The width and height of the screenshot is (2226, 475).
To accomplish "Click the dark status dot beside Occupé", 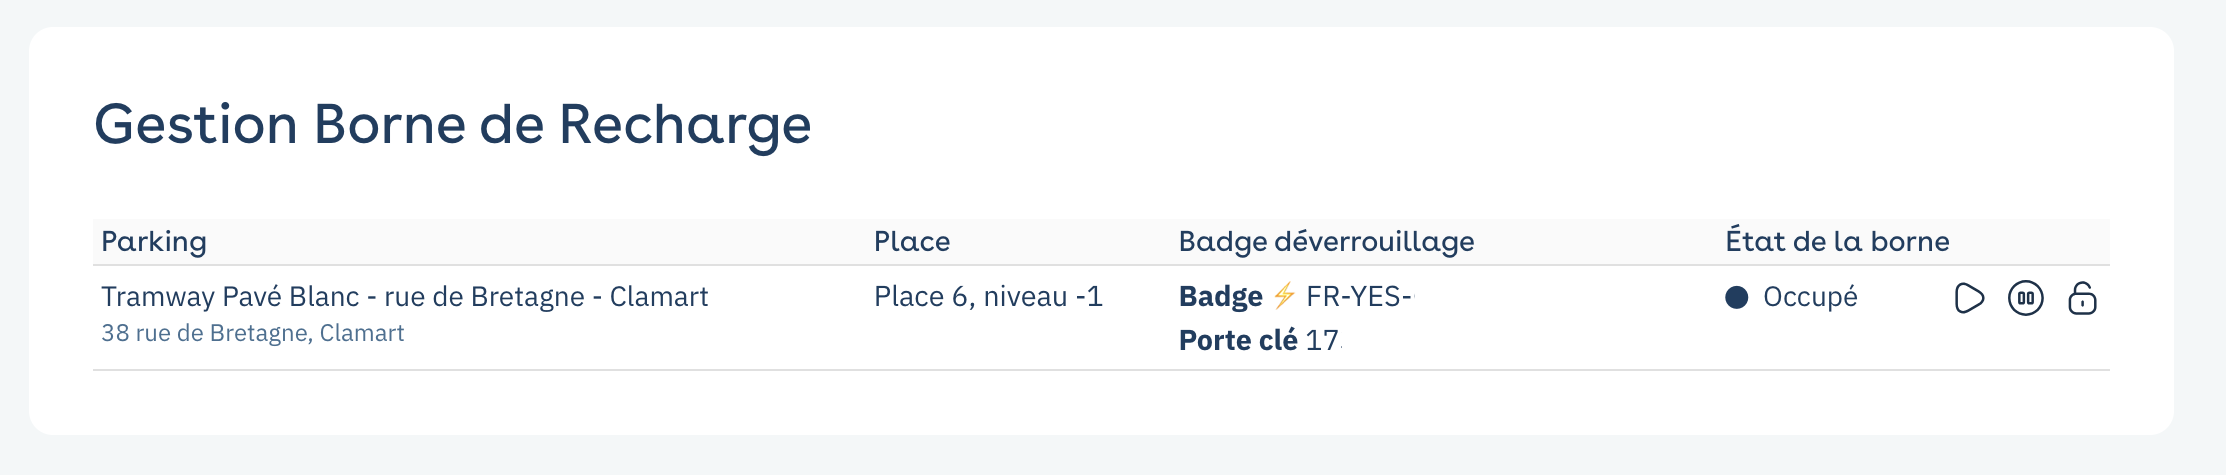I will [1737, 297].
